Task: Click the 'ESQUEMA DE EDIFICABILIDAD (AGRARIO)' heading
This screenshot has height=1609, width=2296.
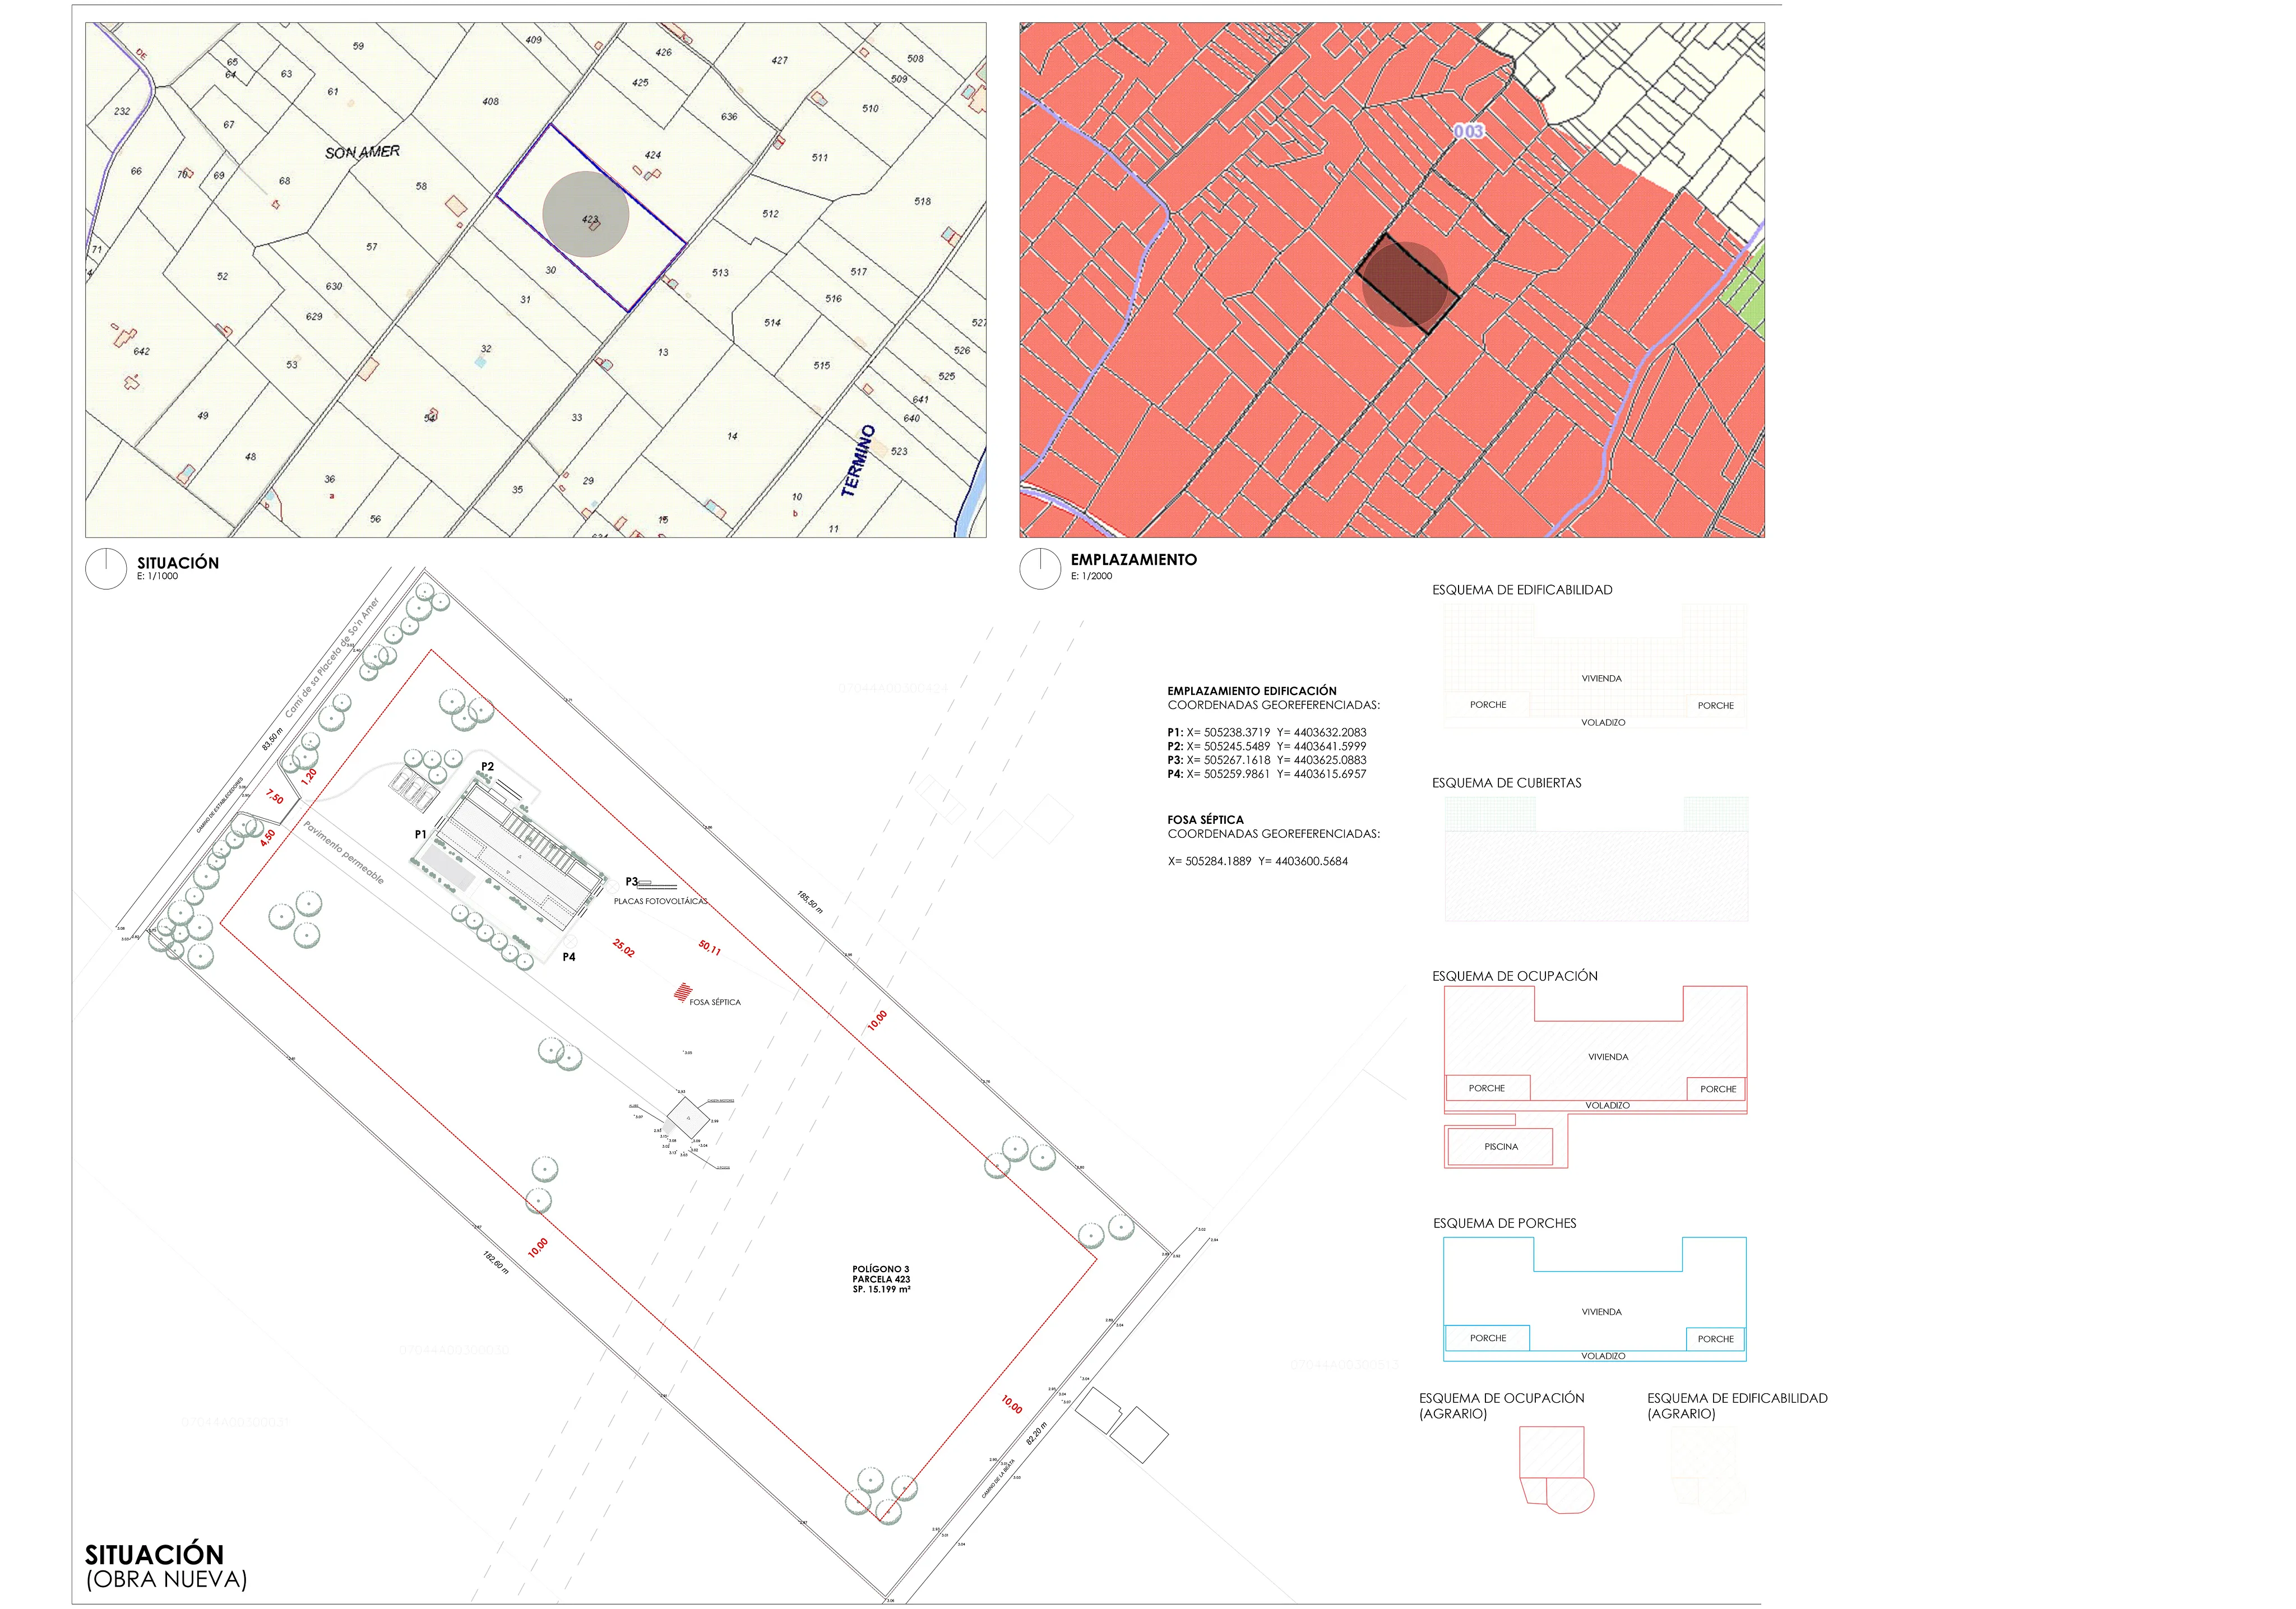Action: 1738,1406
